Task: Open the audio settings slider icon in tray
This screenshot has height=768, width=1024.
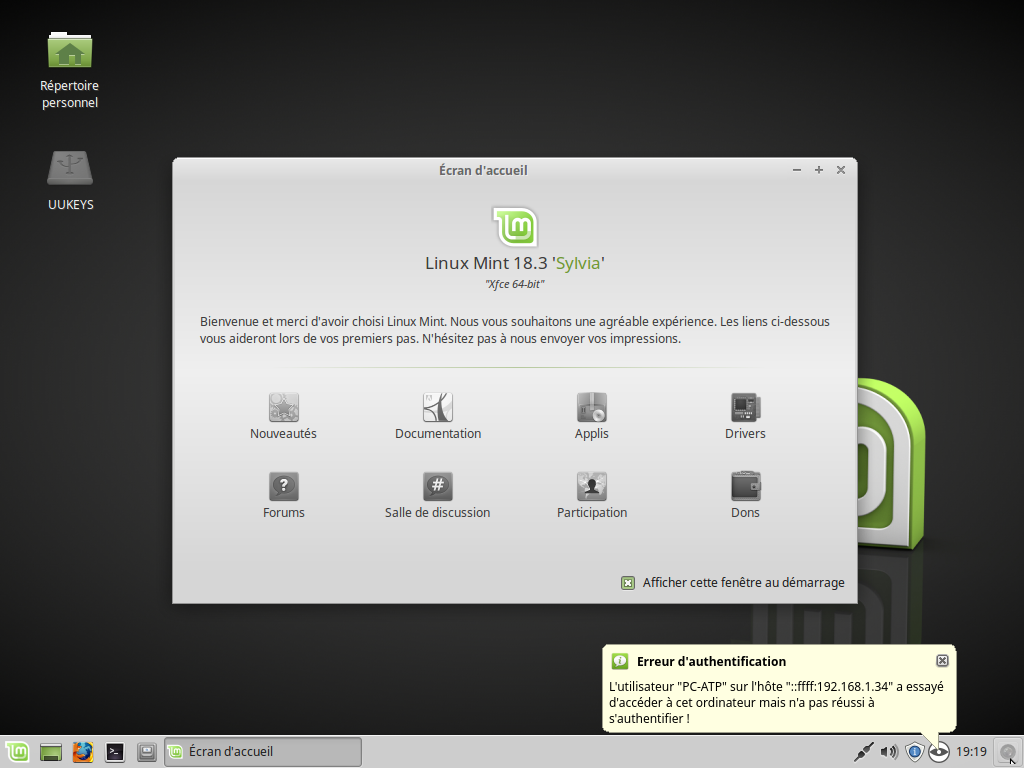Action: (x=864, y=751)
